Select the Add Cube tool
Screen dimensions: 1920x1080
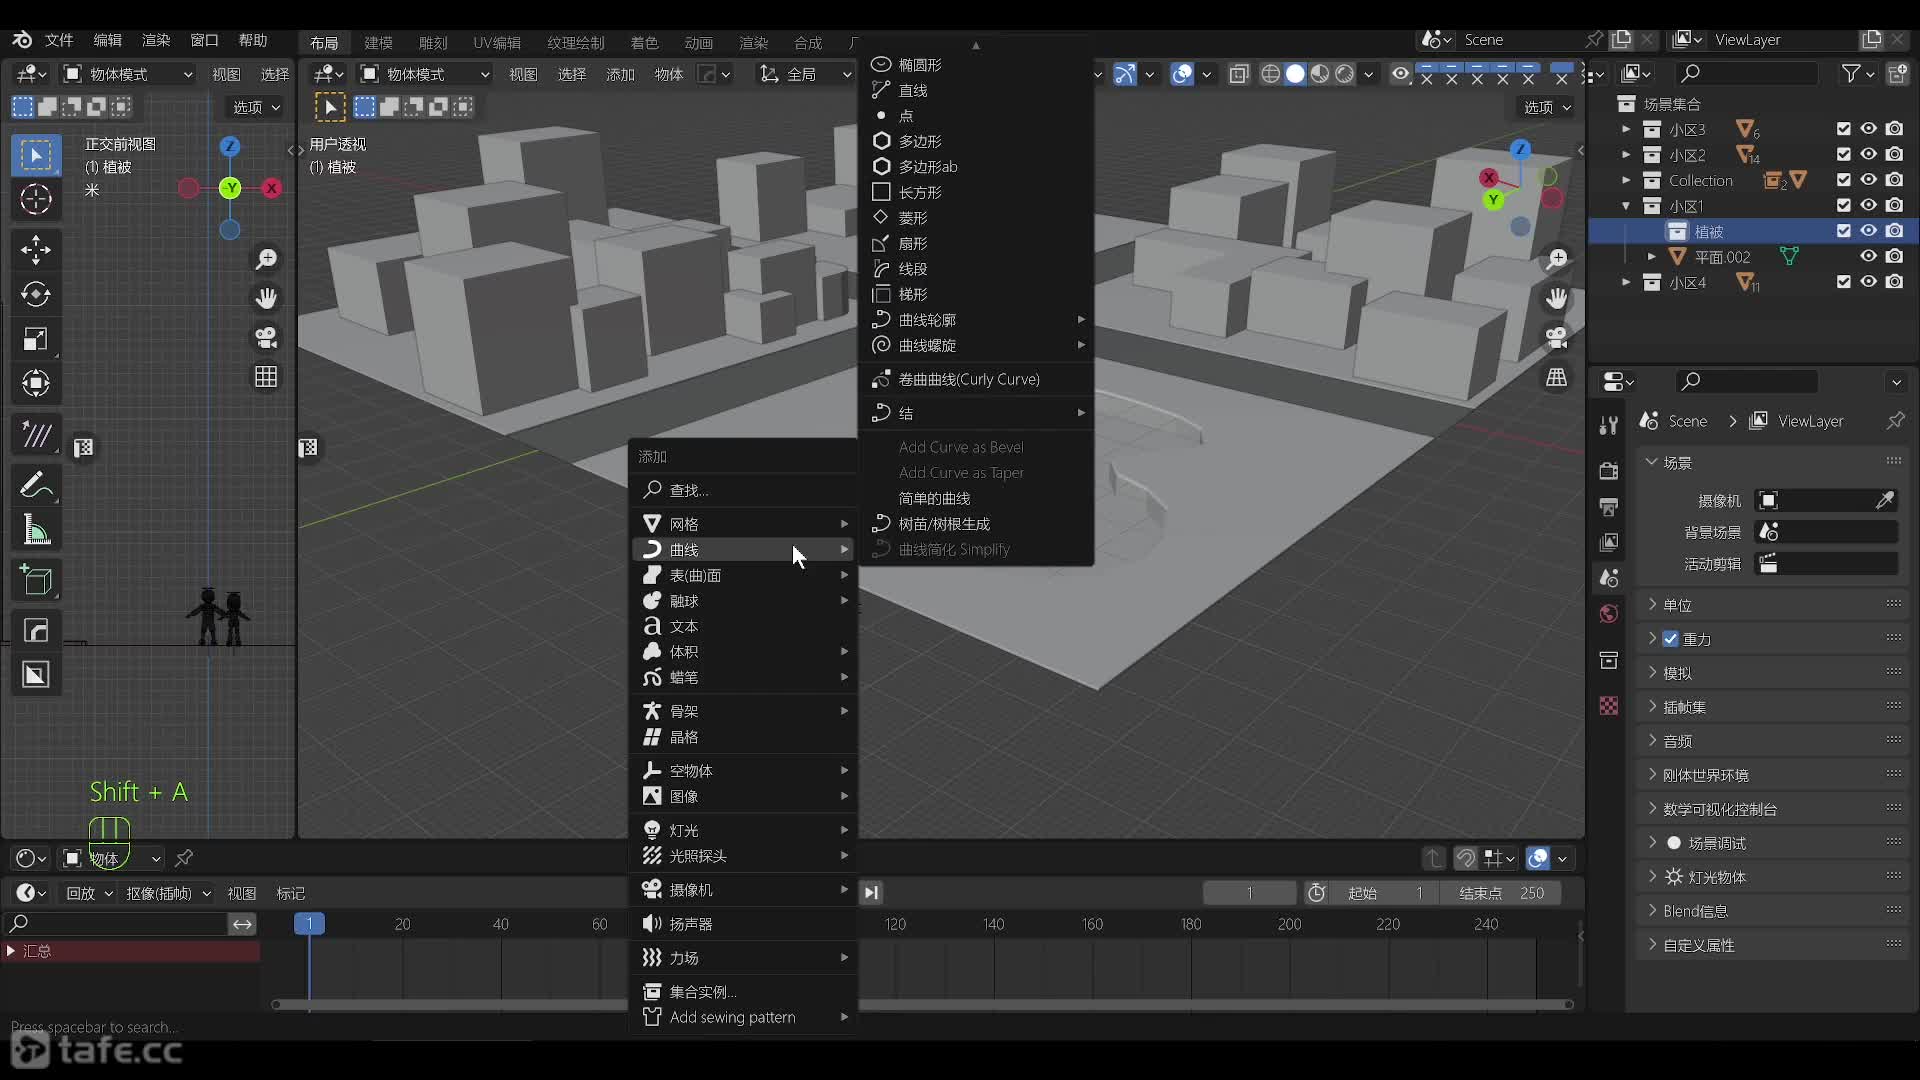[x=36, y=580]
